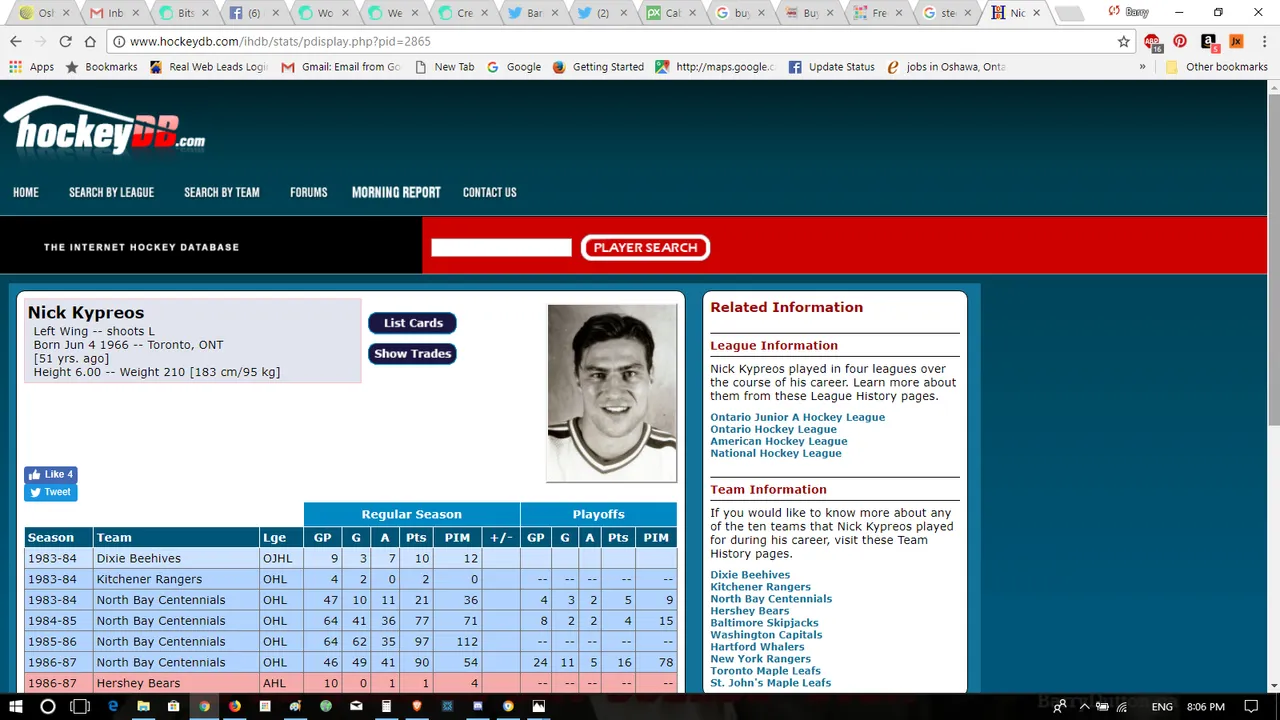The height and width of the screenshot is (720, 1280).
Task: Open Washington Capitals team link
Action: pos(766,635)
